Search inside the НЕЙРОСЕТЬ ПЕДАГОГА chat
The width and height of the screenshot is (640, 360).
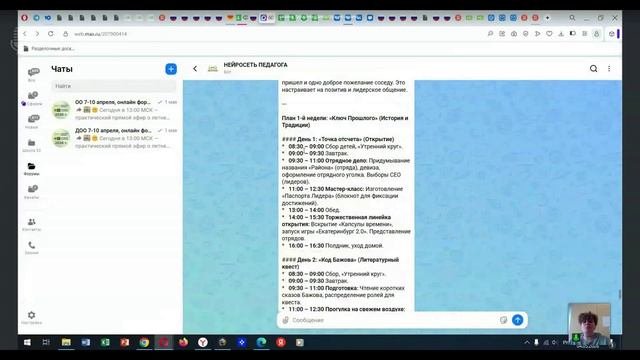pyautogui.click(x=593, y=69)
